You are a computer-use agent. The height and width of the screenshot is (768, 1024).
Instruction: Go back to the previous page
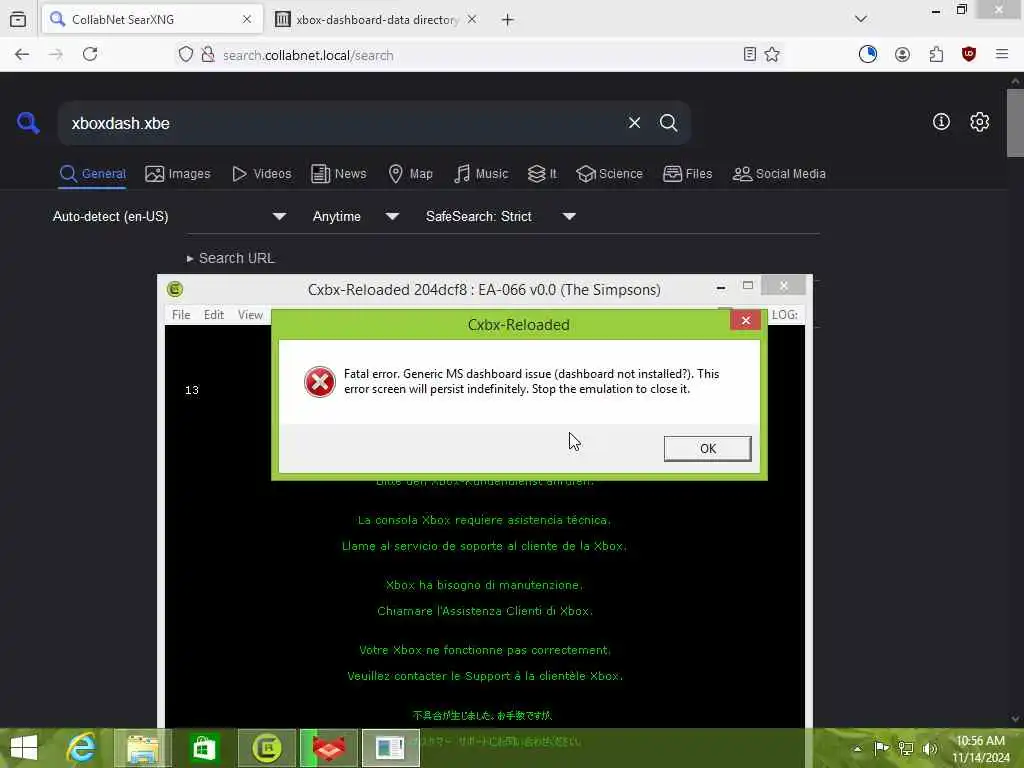click(22, 54)
